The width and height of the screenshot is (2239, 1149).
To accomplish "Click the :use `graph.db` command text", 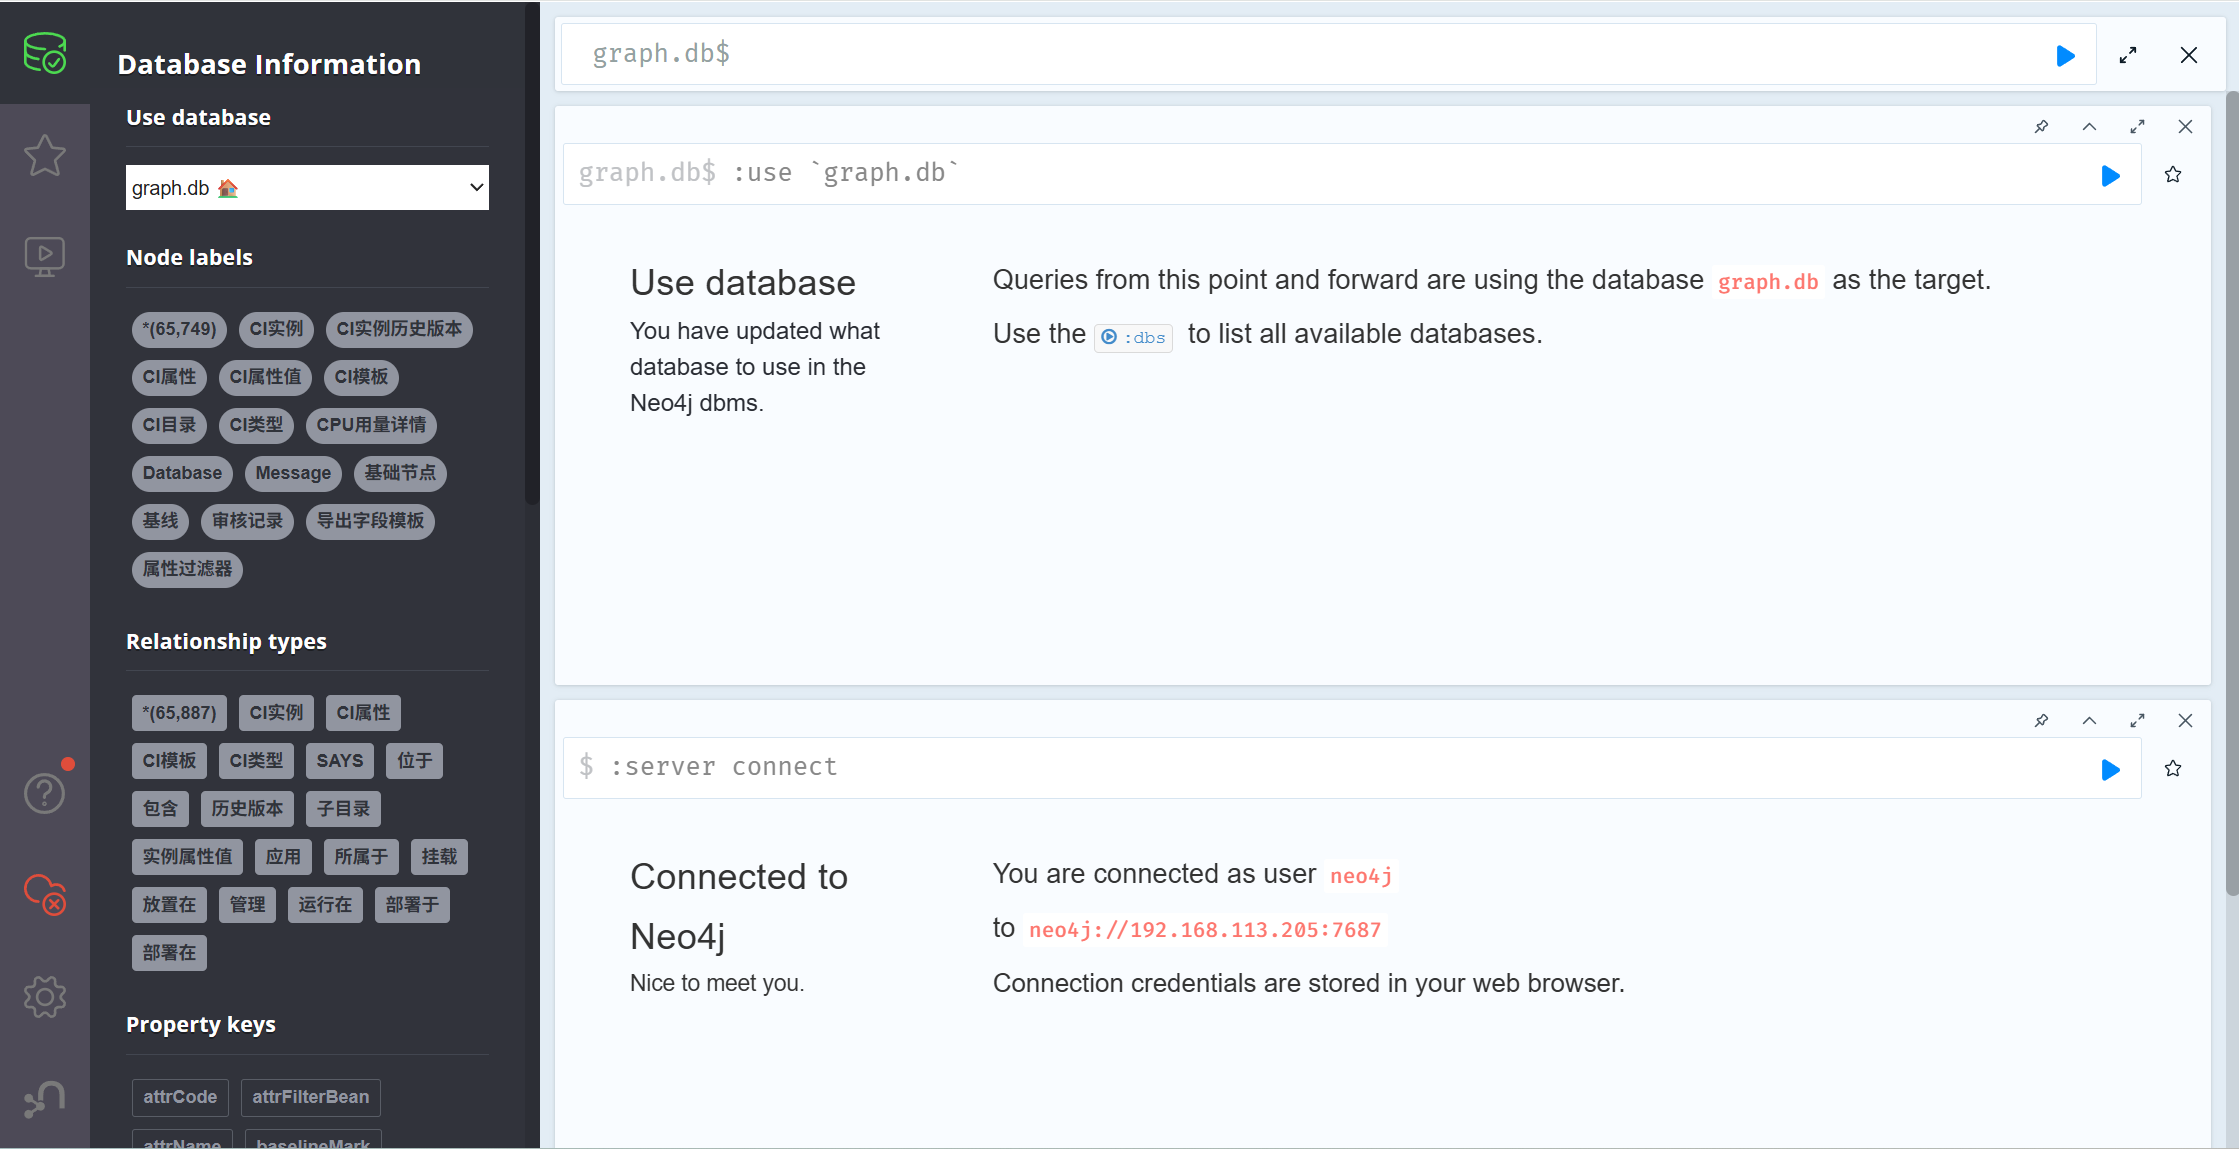I will [x=845, y=173].
